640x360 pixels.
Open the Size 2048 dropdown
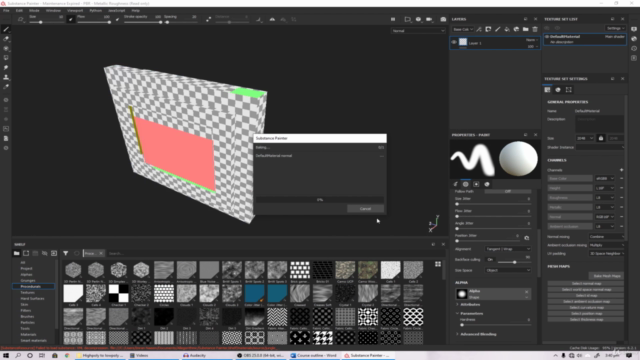tap(585, 138)
